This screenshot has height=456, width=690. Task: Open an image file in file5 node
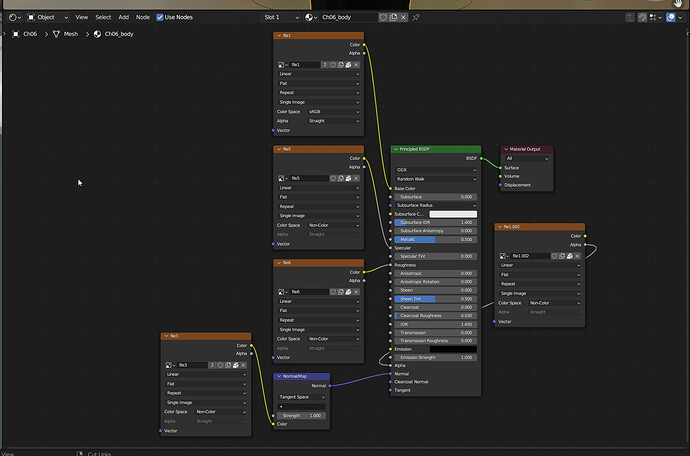348,178
